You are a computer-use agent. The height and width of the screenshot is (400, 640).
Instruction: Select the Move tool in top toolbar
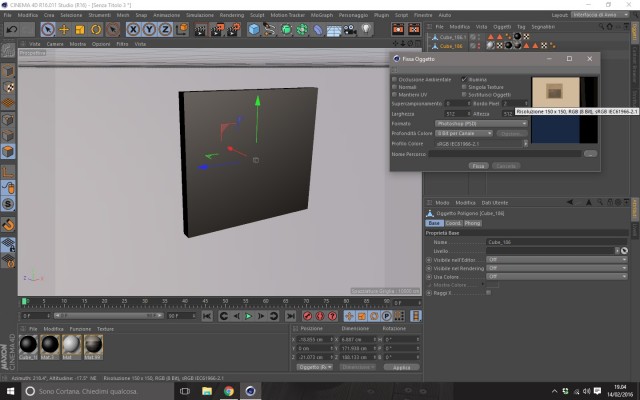coord(64,29)
